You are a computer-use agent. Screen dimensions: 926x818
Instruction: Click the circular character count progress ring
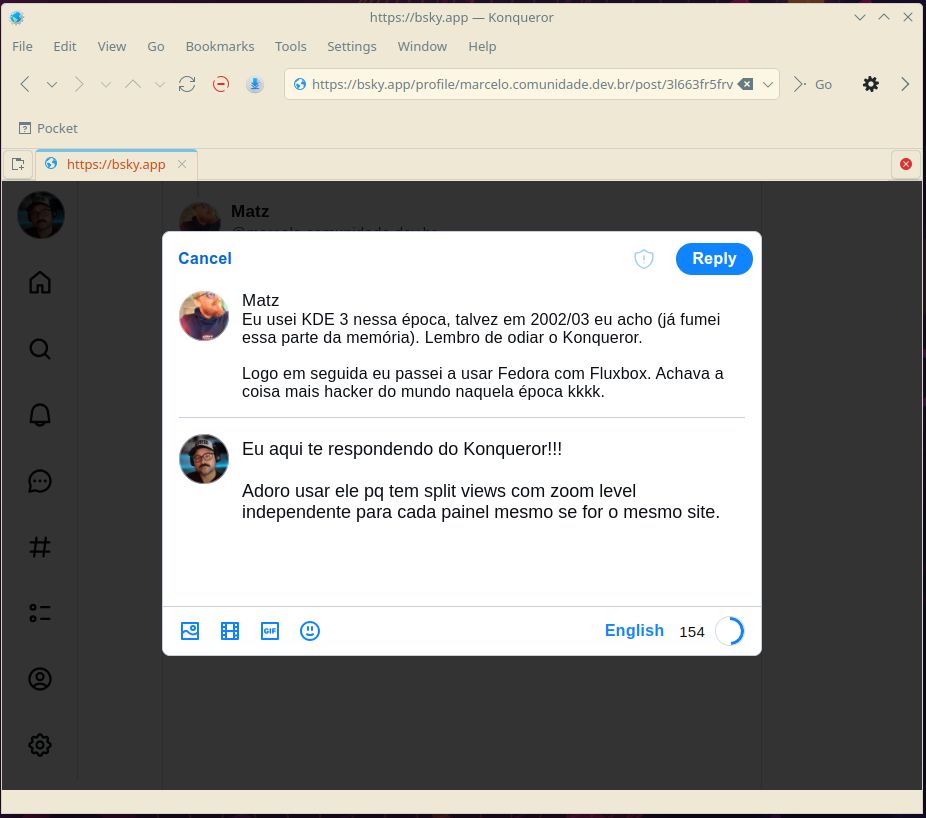[729, 631]
